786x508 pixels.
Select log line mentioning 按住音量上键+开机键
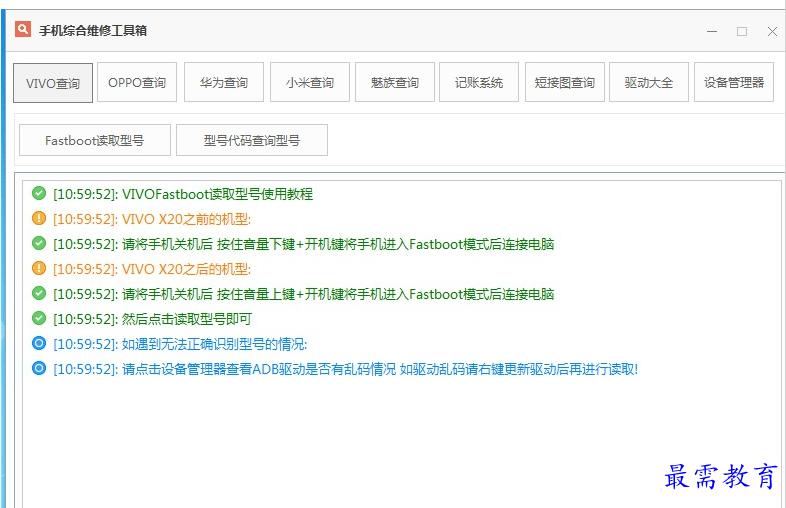coord(303,294)
